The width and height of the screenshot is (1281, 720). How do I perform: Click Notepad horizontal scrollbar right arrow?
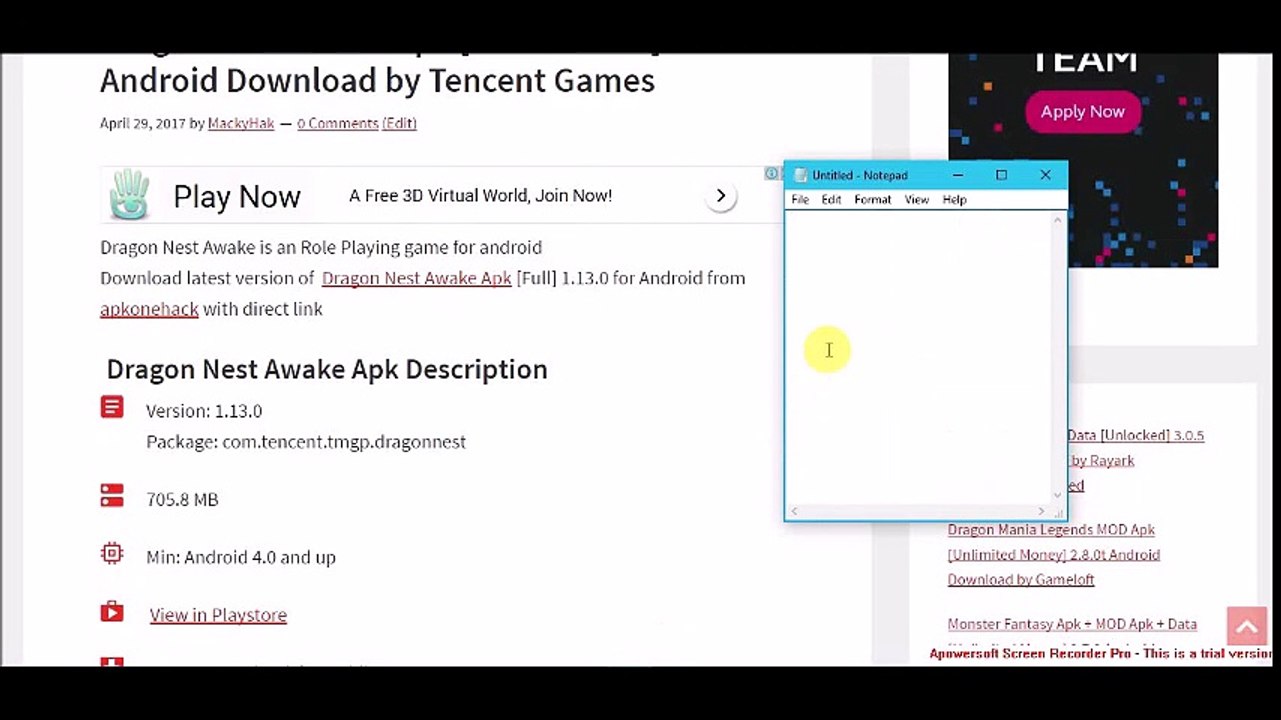1041,511
